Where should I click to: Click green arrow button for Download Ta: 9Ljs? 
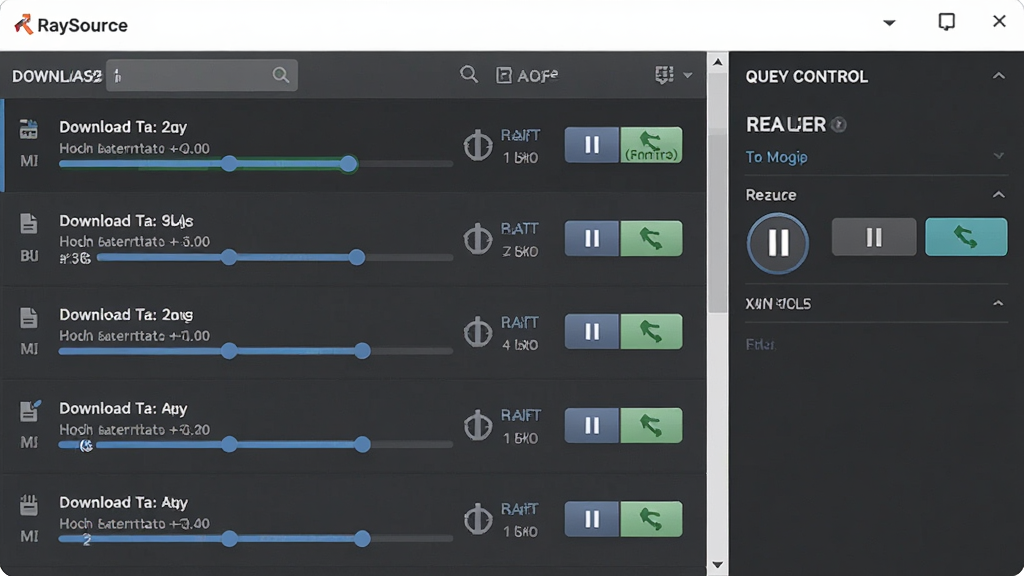pyautogui.click(x=651, y=238)
